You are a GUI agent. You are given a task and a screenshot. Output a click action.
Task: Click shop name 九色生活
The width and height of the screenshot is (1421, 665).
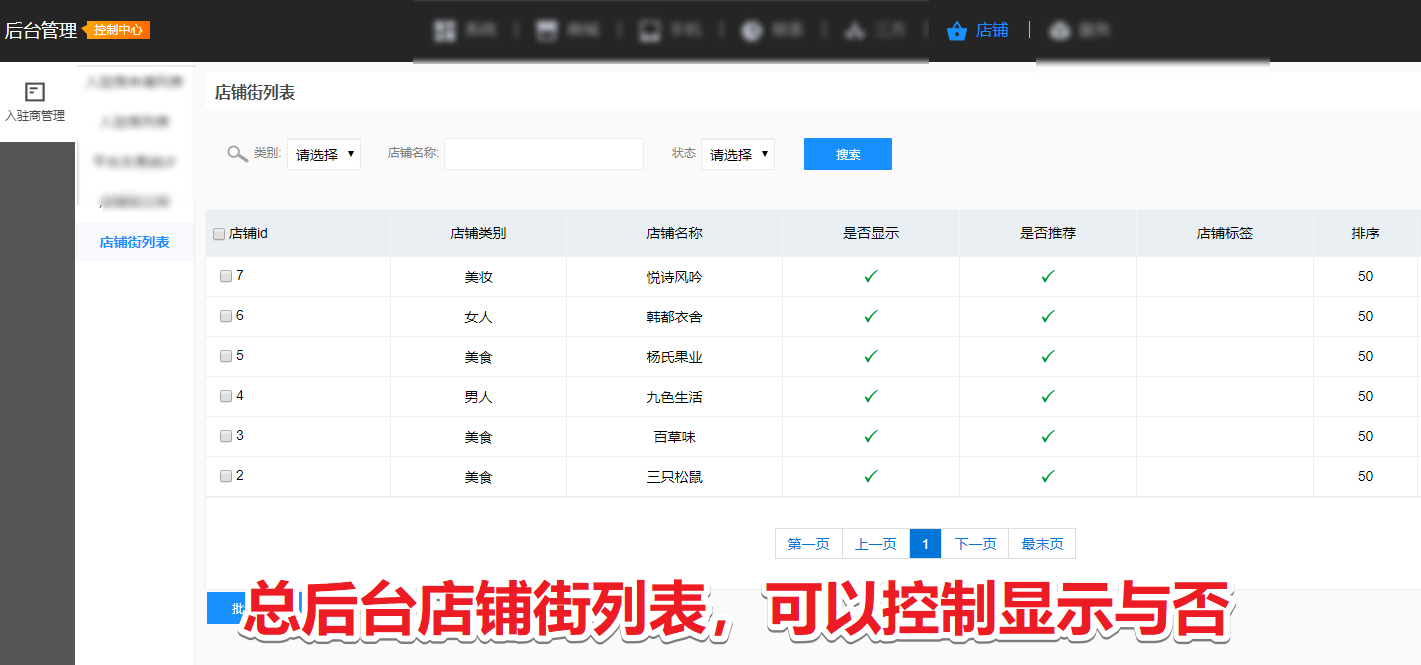(x=675, y=397)
